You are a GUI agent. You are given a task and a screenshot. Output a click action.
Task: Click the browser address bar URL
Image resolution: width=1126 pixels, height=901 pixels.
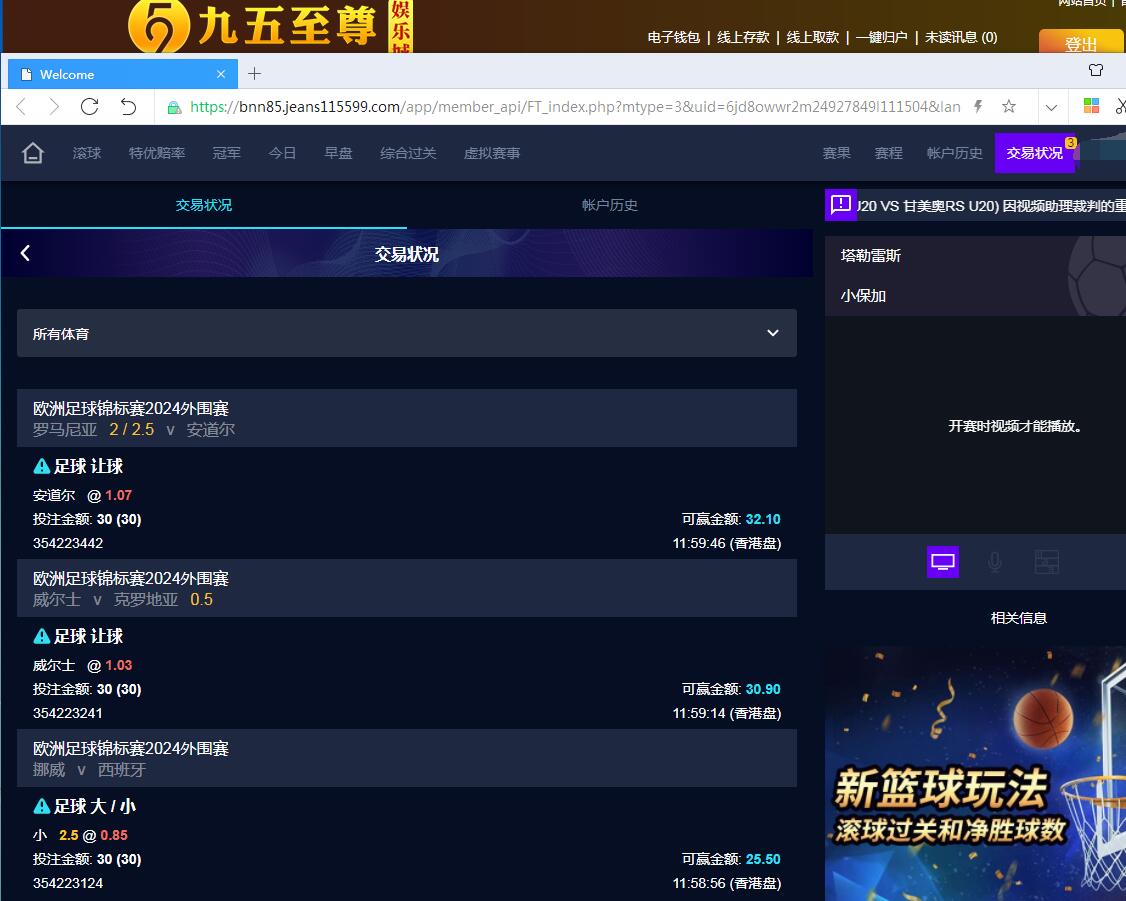tap(574, 107)
